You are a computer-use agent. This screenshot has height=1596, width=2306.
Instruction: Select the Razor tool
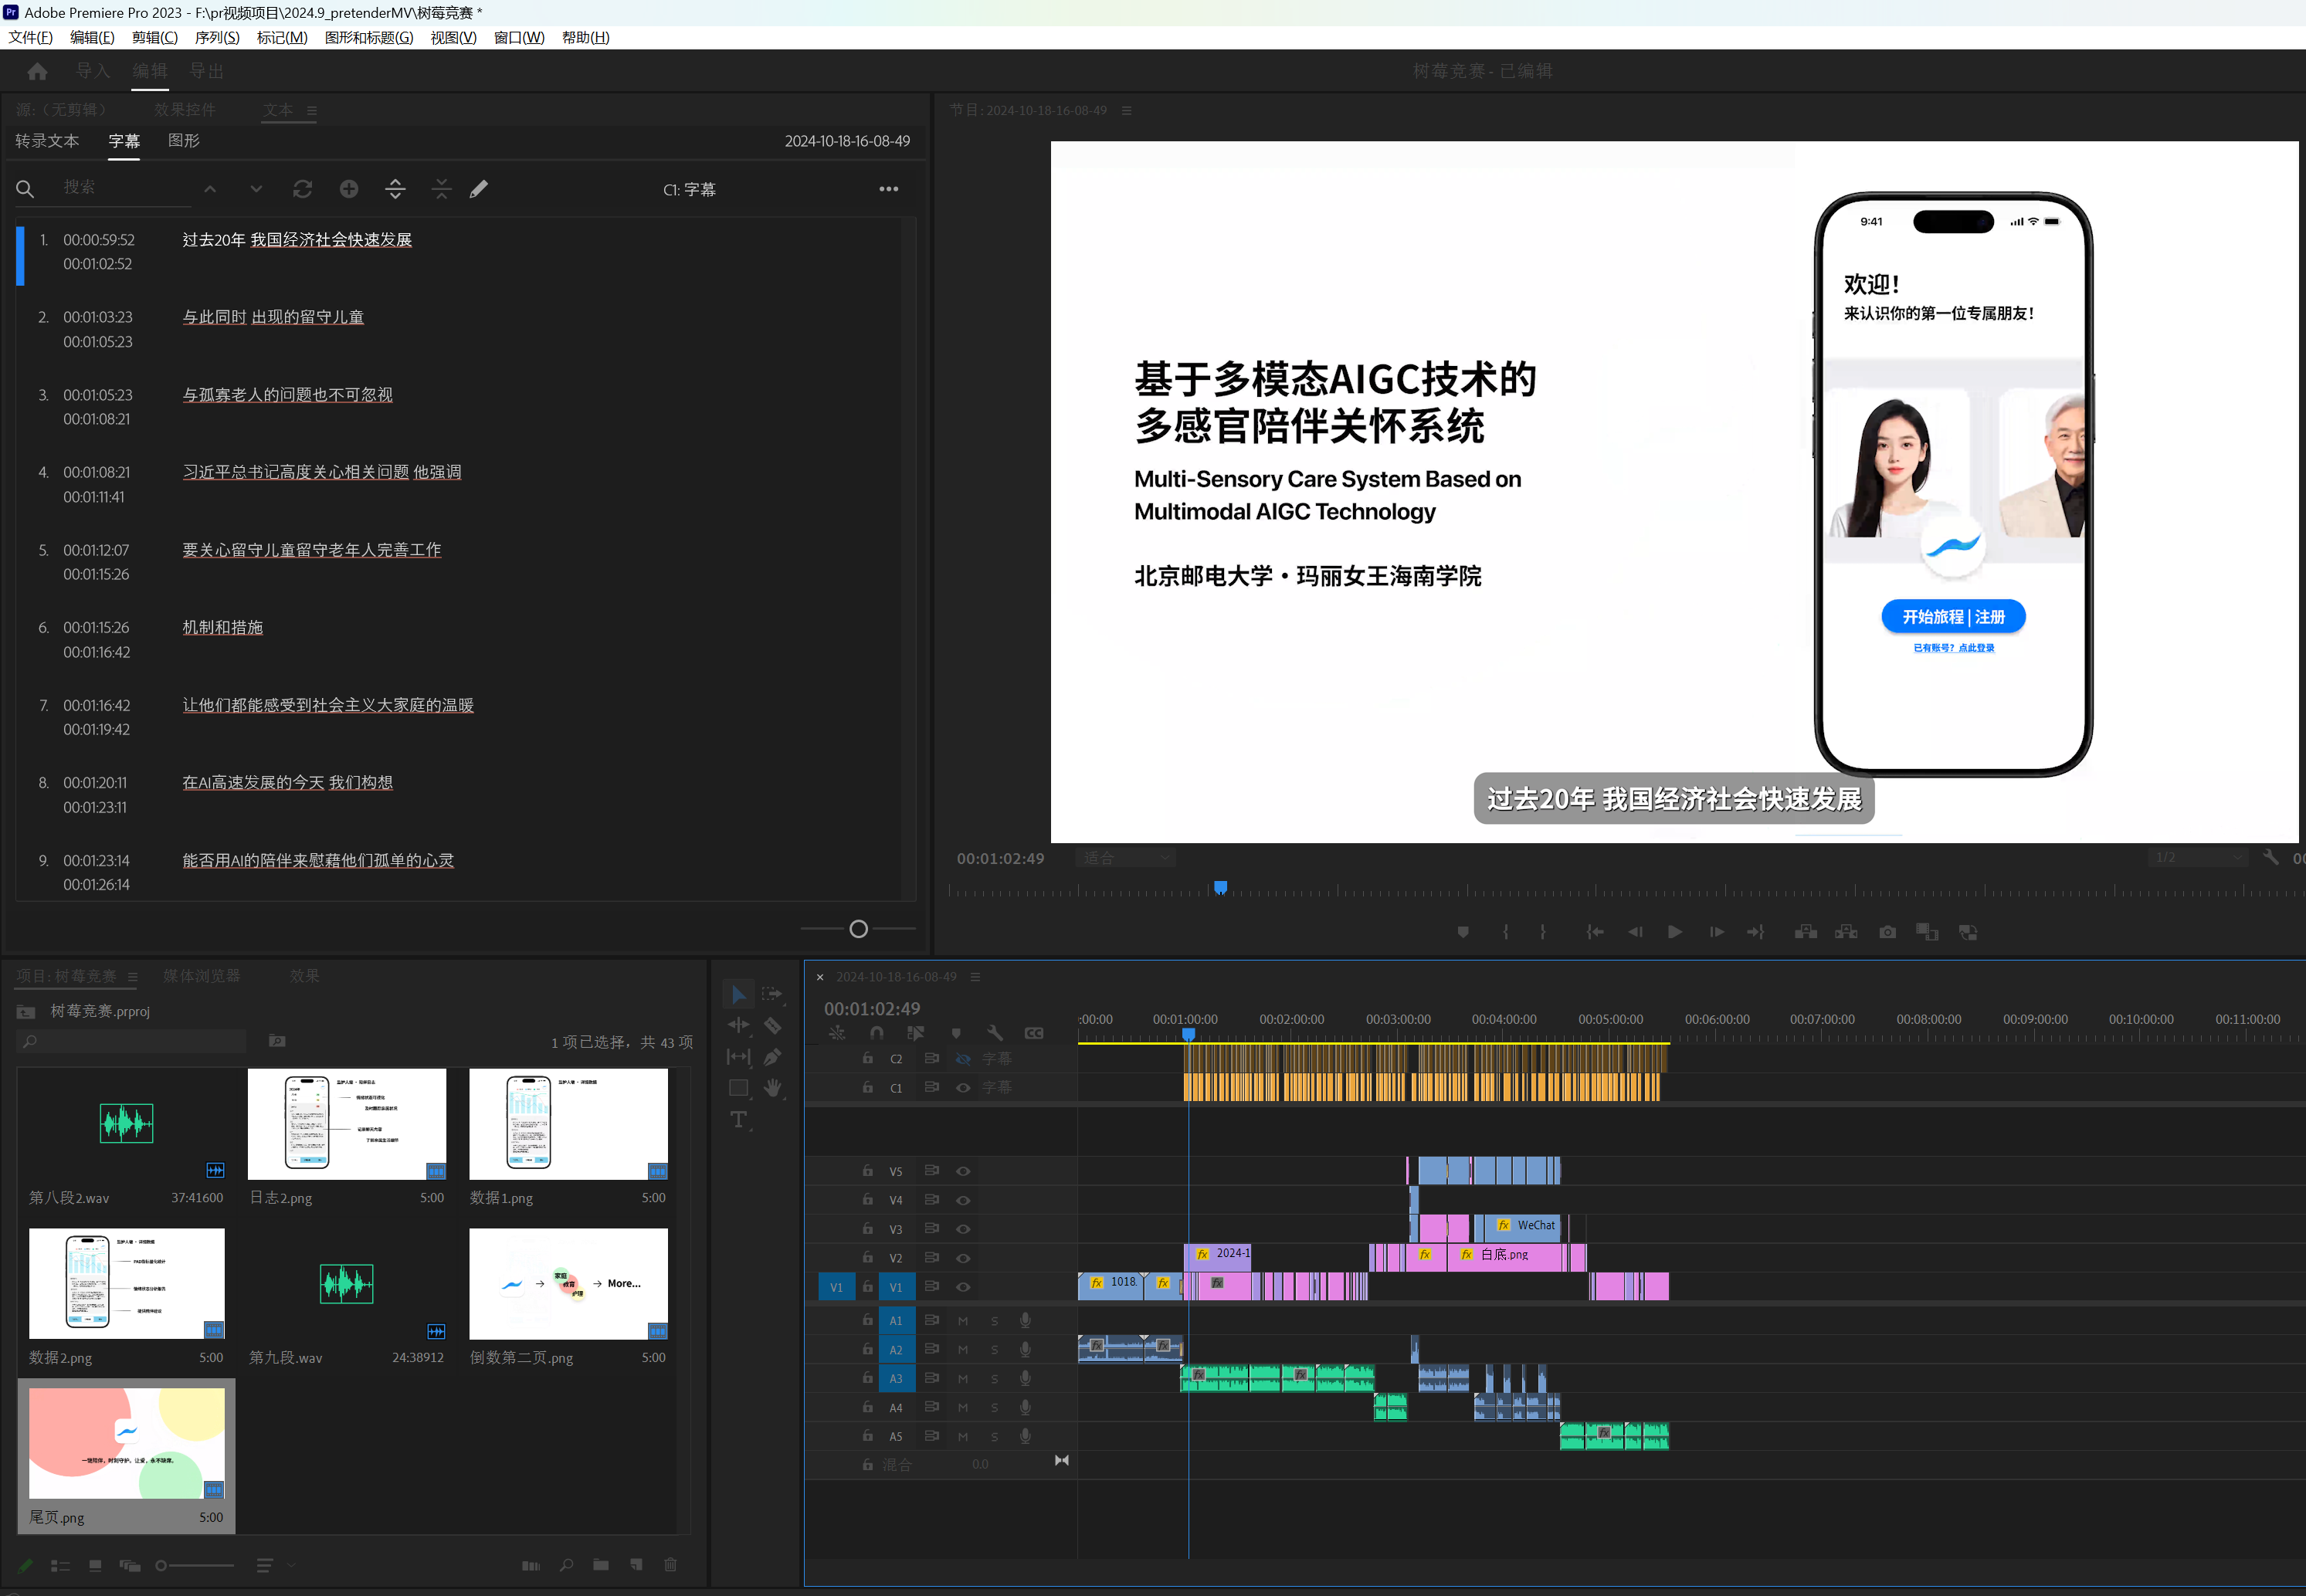coord(772,1025)
